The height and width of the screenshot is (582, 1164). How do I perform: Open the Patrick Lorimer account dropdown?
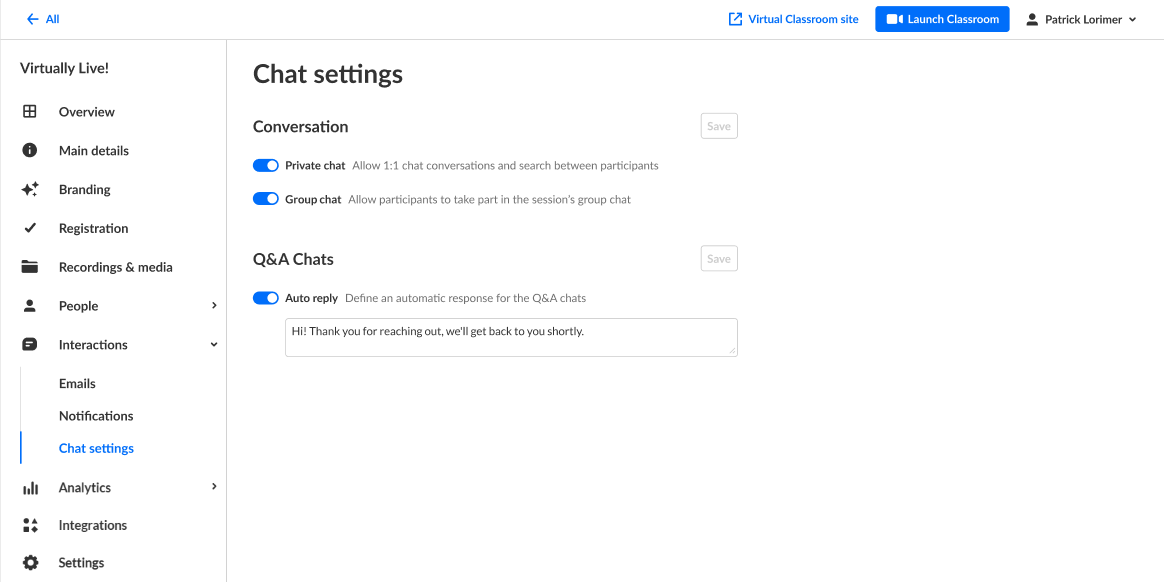click(1082, 19)
